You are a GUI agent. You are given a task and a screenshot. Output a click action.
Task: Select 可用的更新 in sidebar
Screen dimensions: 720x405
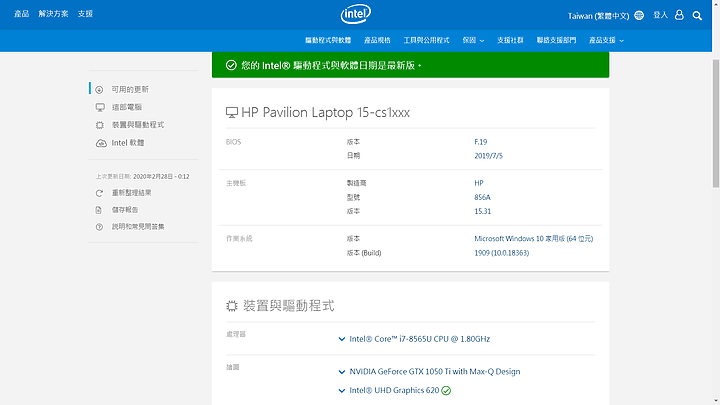pyautogui.click(x=130, y=90)
